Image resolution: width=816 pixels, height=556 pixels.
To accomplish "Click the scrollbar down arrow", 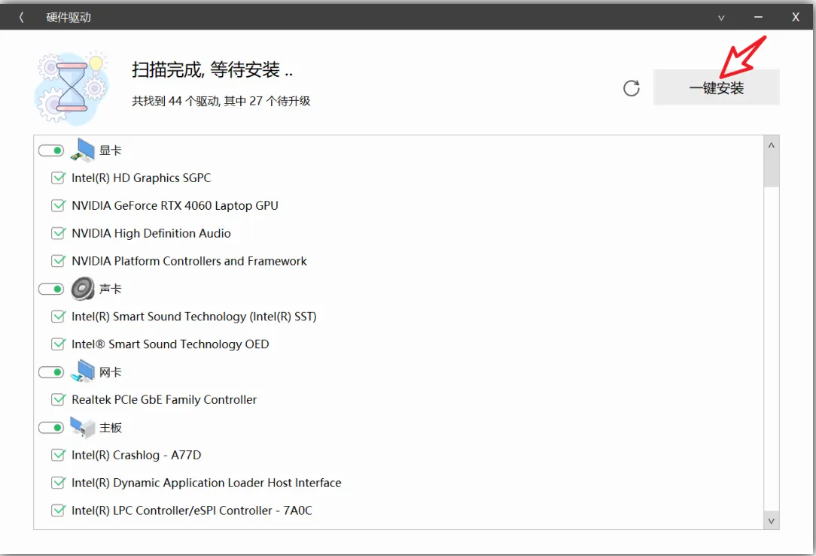I will pyautogui.click(x=771, y=521).
